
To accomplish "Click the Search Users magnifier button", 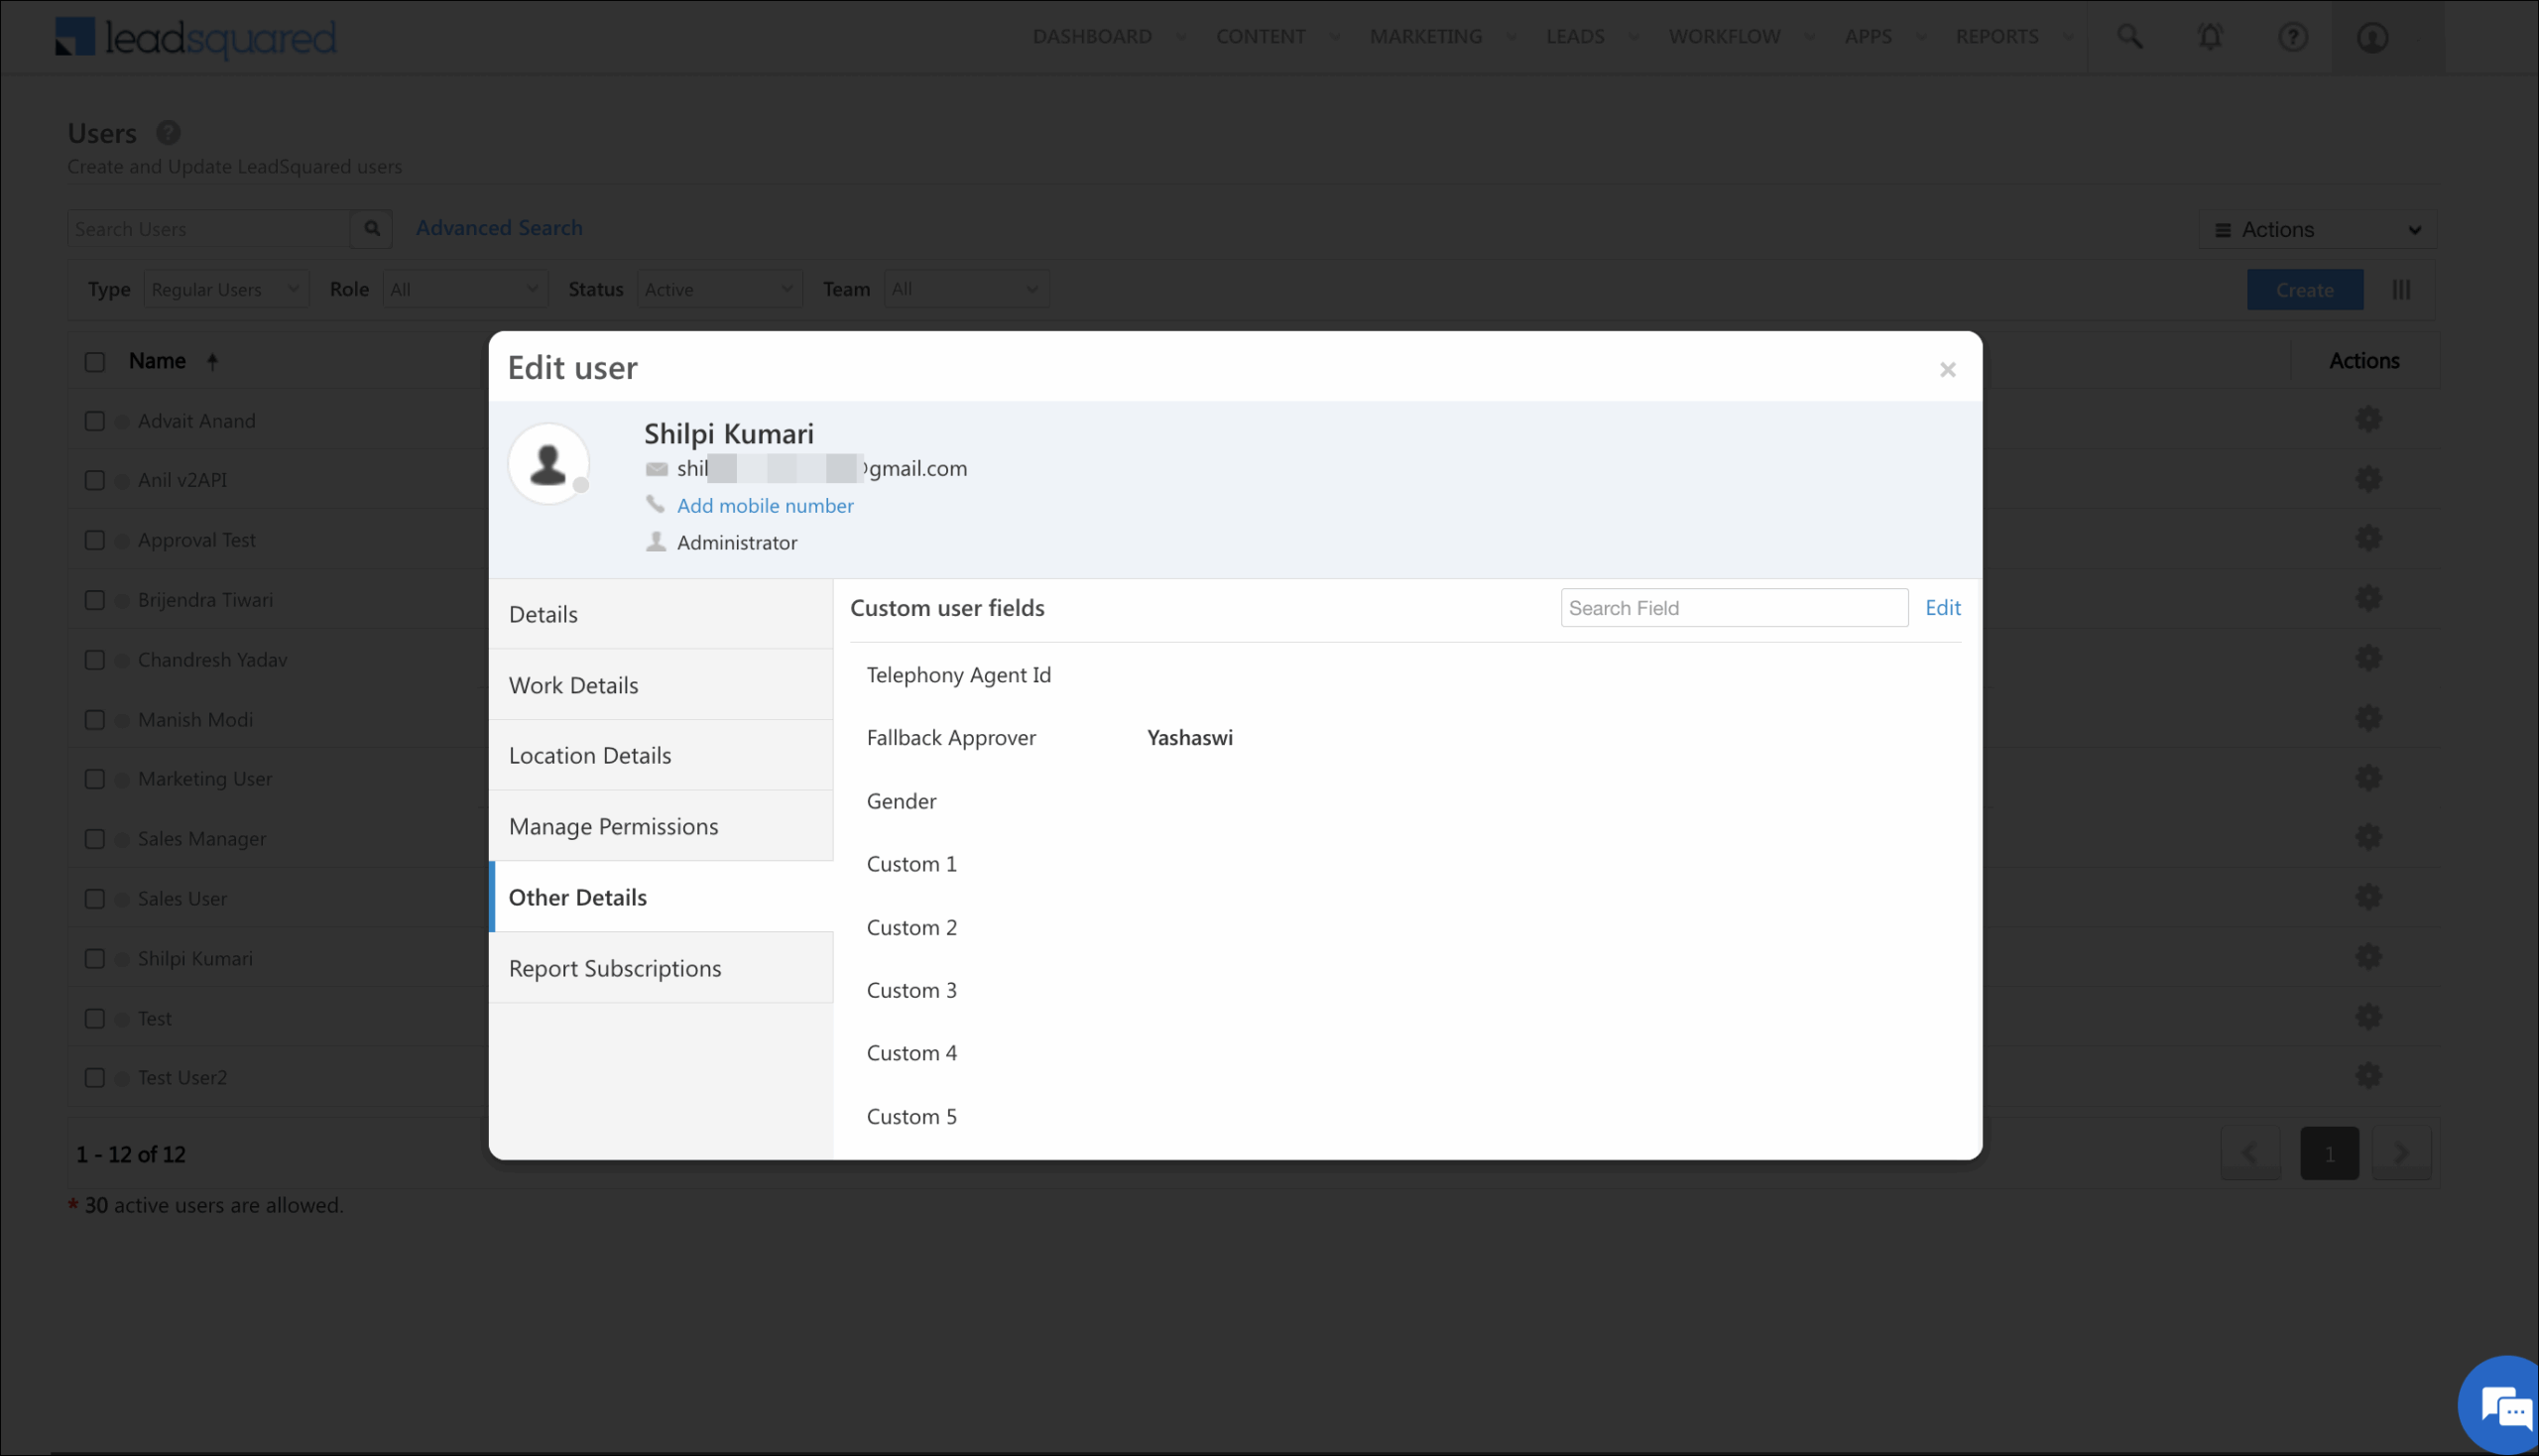I will [x=371, y=228].
